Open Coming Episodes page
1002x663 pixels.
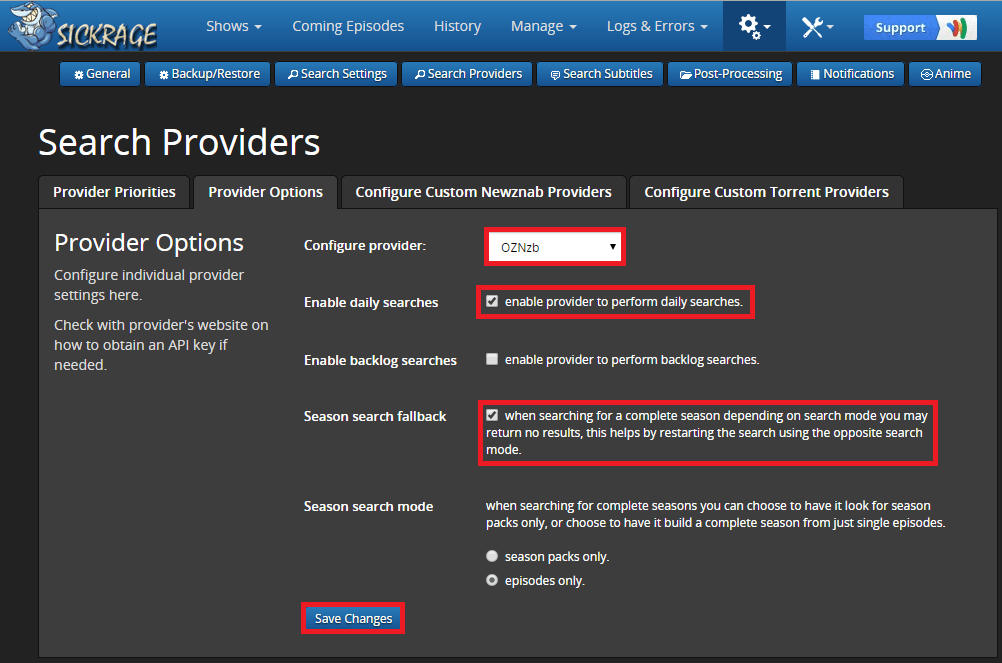point(348,26)
